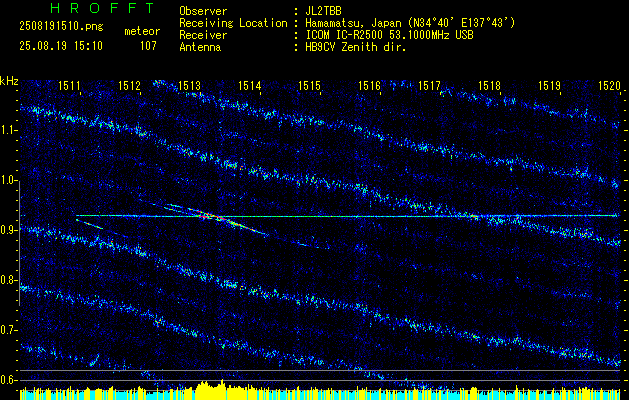This screenshot has width=629, height=400.
Task: Click the 1515 time marker
Action: coord(309,85)
